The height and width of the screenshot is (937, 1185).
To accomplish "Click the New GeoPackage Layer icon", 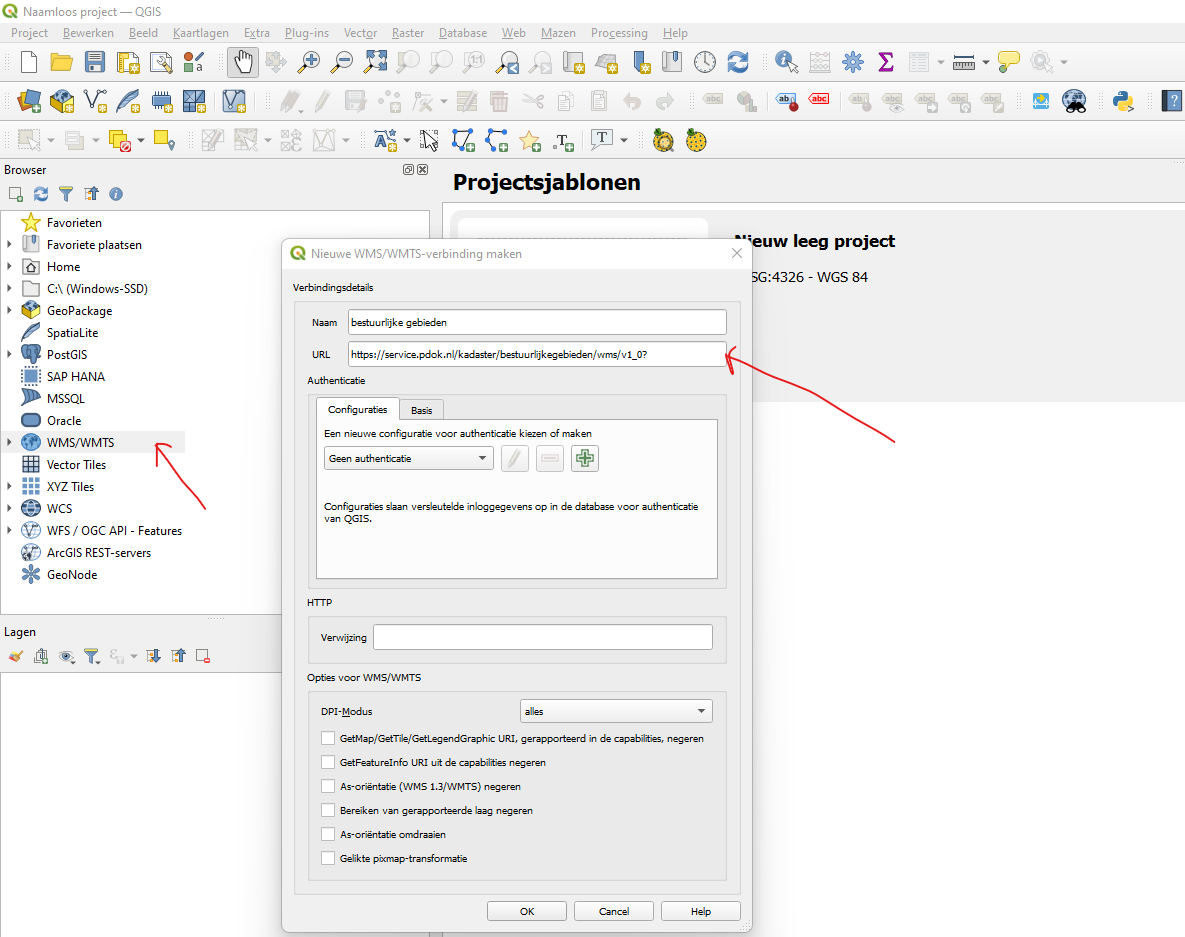I will [62, 101].
